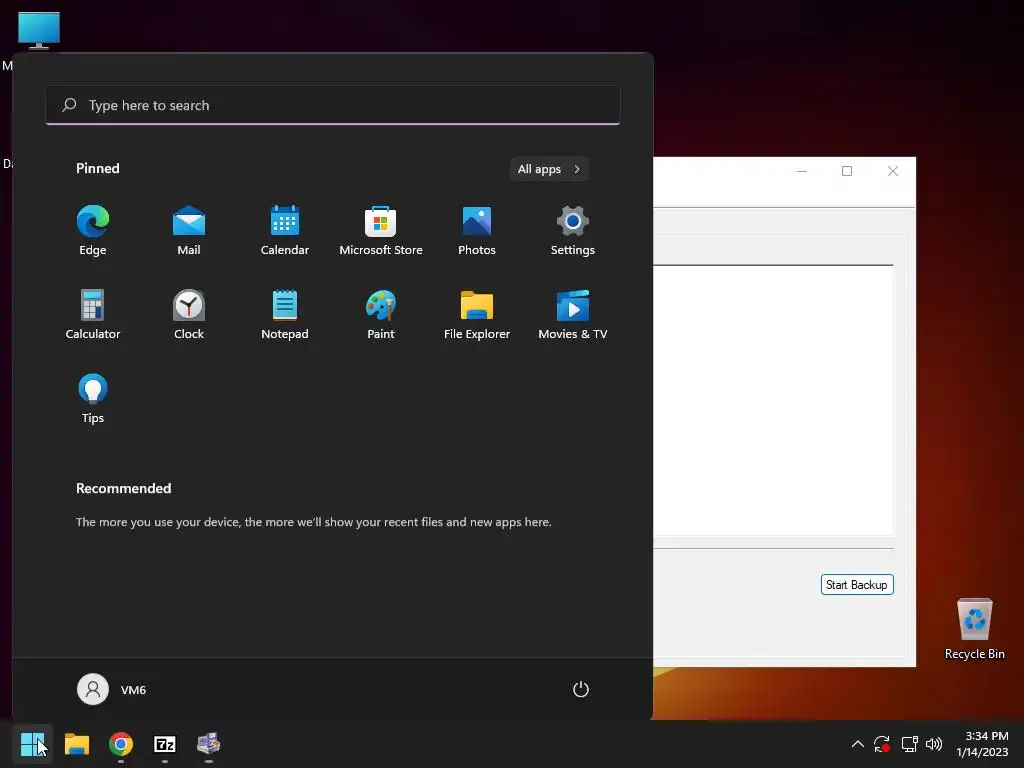
Task: Open Settings from Start menu
Action: point(573,231)
